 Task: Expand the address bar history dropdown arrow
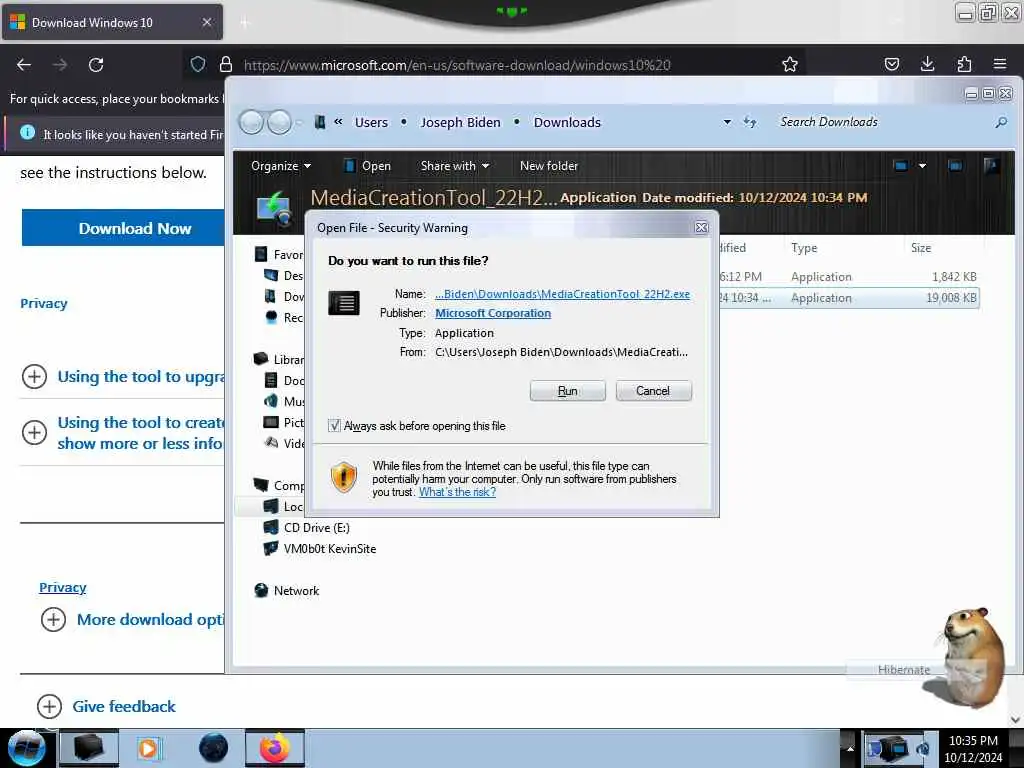click(727, 122)
